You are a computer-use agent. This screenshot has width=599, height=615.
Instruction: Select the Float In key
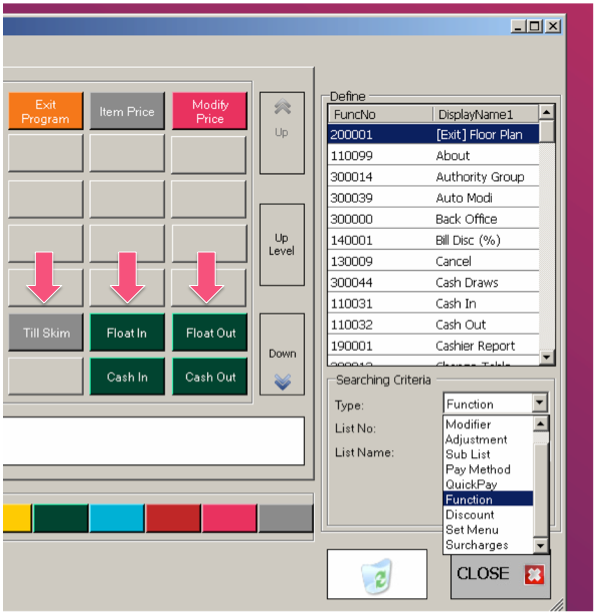coord(127,333)
